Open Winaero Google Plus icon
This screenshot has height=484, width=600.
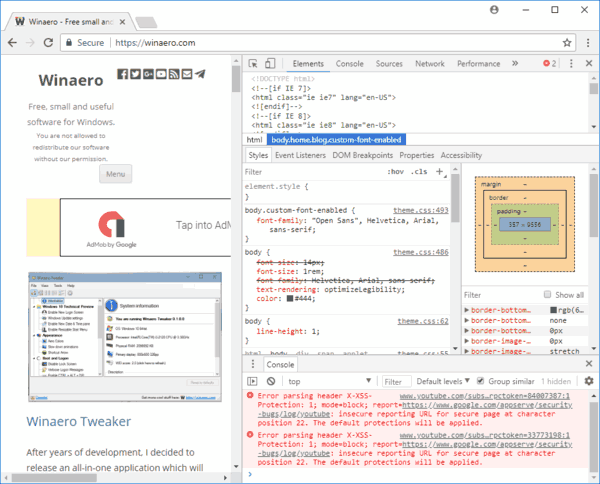pyautogui.click(x=148, y=74)
